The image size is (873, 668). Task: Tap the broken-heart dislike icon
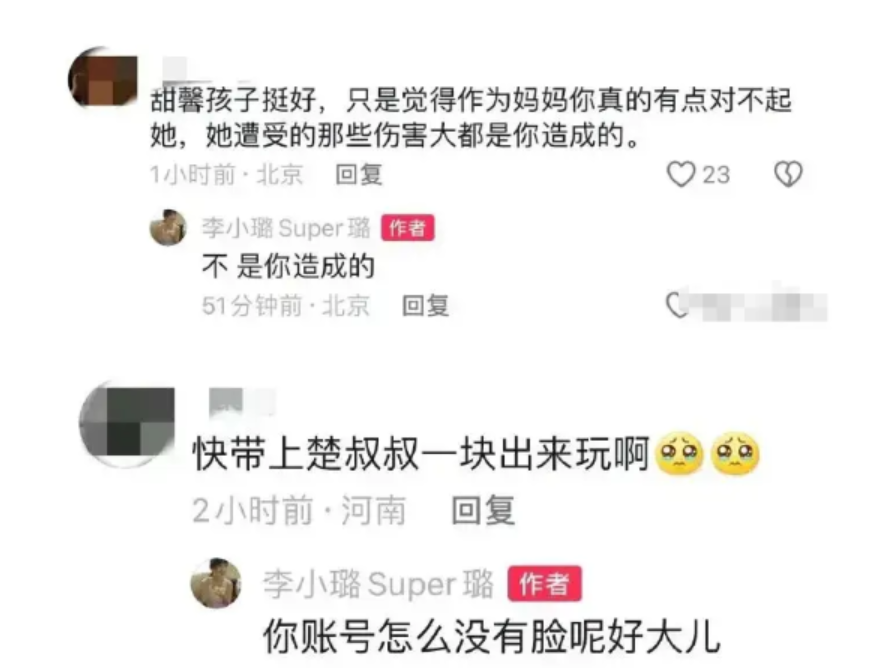coord(788,174)
